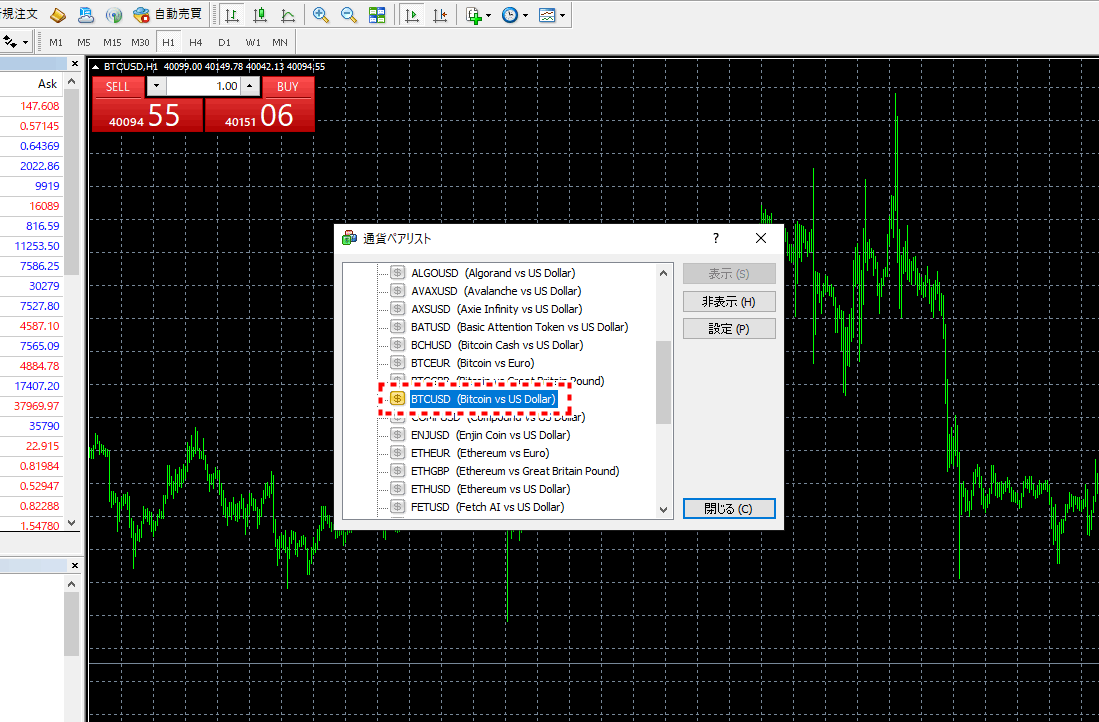Image resolution: width=1099 pixels, height=722 pixels.
Task: Select AXSUSD (Axie Infinity vs US Dollar)
Action: coord(496,309)
